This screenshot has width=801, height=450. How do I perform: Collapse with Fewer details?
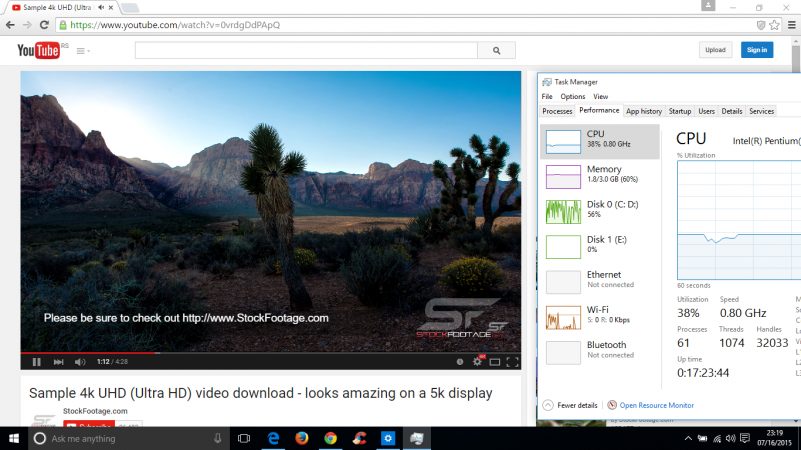tap(570, 405)
